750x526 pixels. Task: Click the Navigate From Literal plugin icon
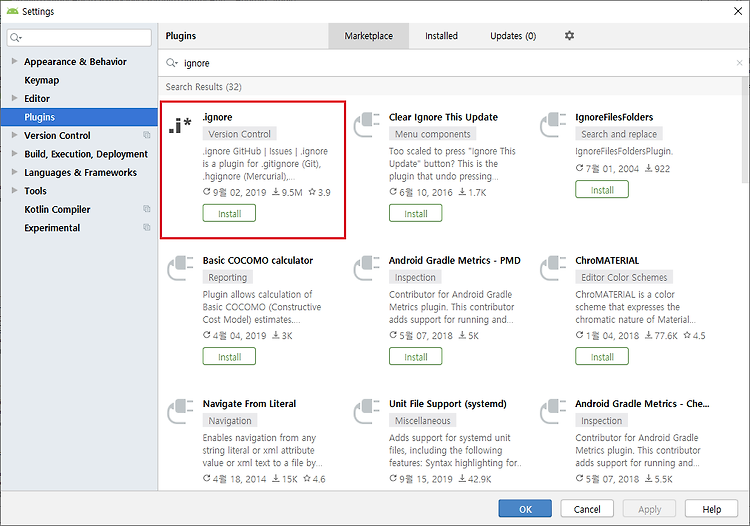click(x=180, y=411)
